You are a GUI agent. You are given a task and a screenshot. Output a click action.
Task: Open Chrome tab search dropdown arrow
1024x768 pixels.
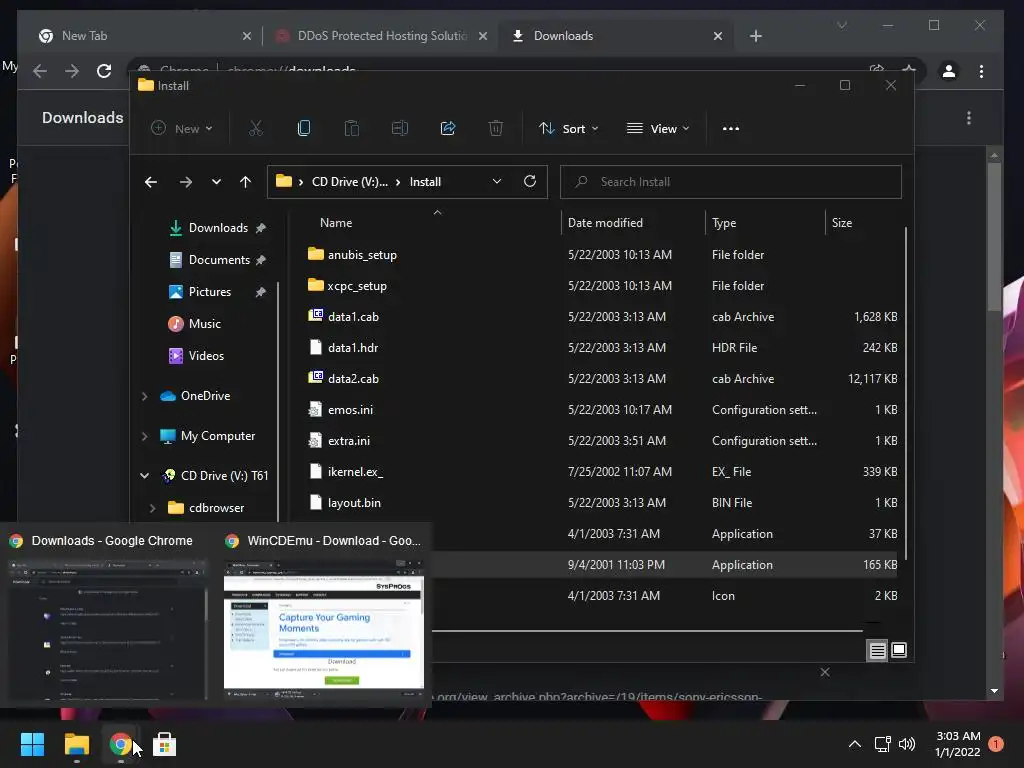pyautogui.click(x=842, y=25)
